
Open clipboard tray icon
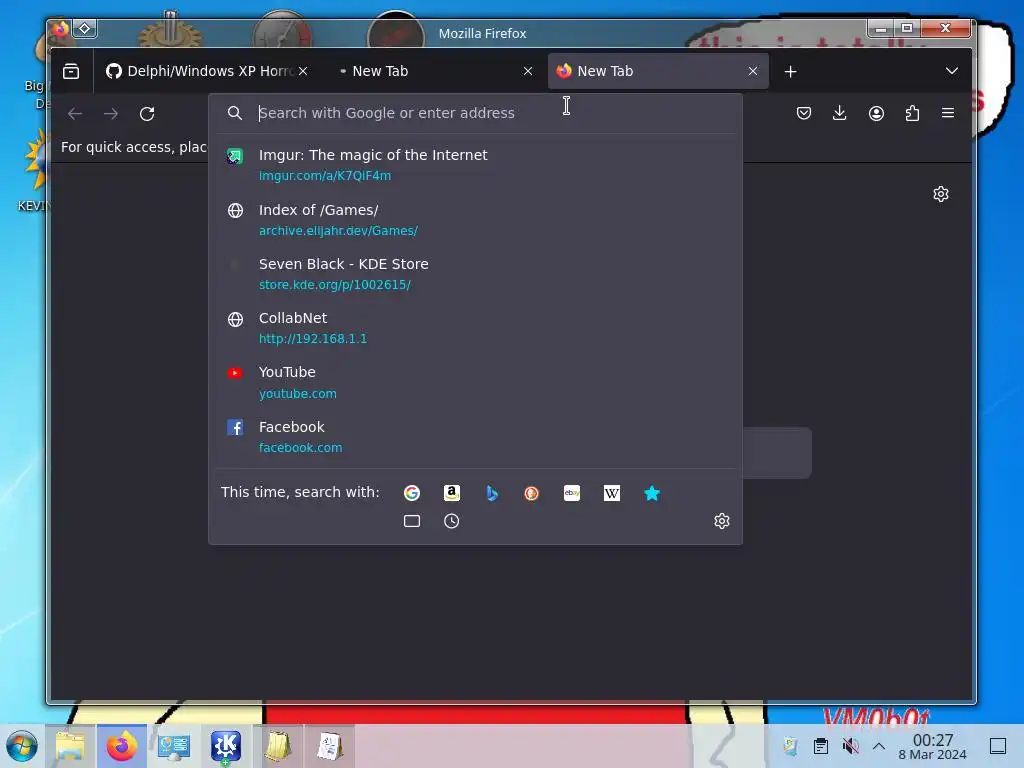point(820,746)
